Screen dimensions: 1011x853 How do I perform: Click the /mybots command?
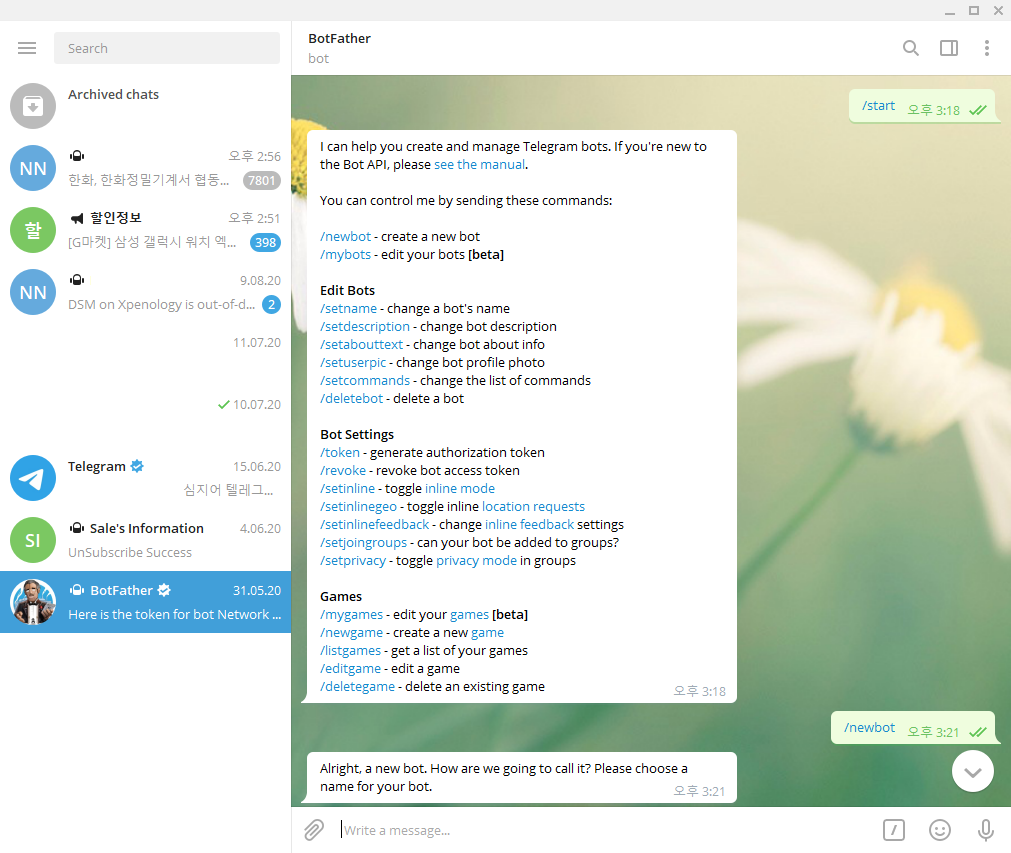346,255
